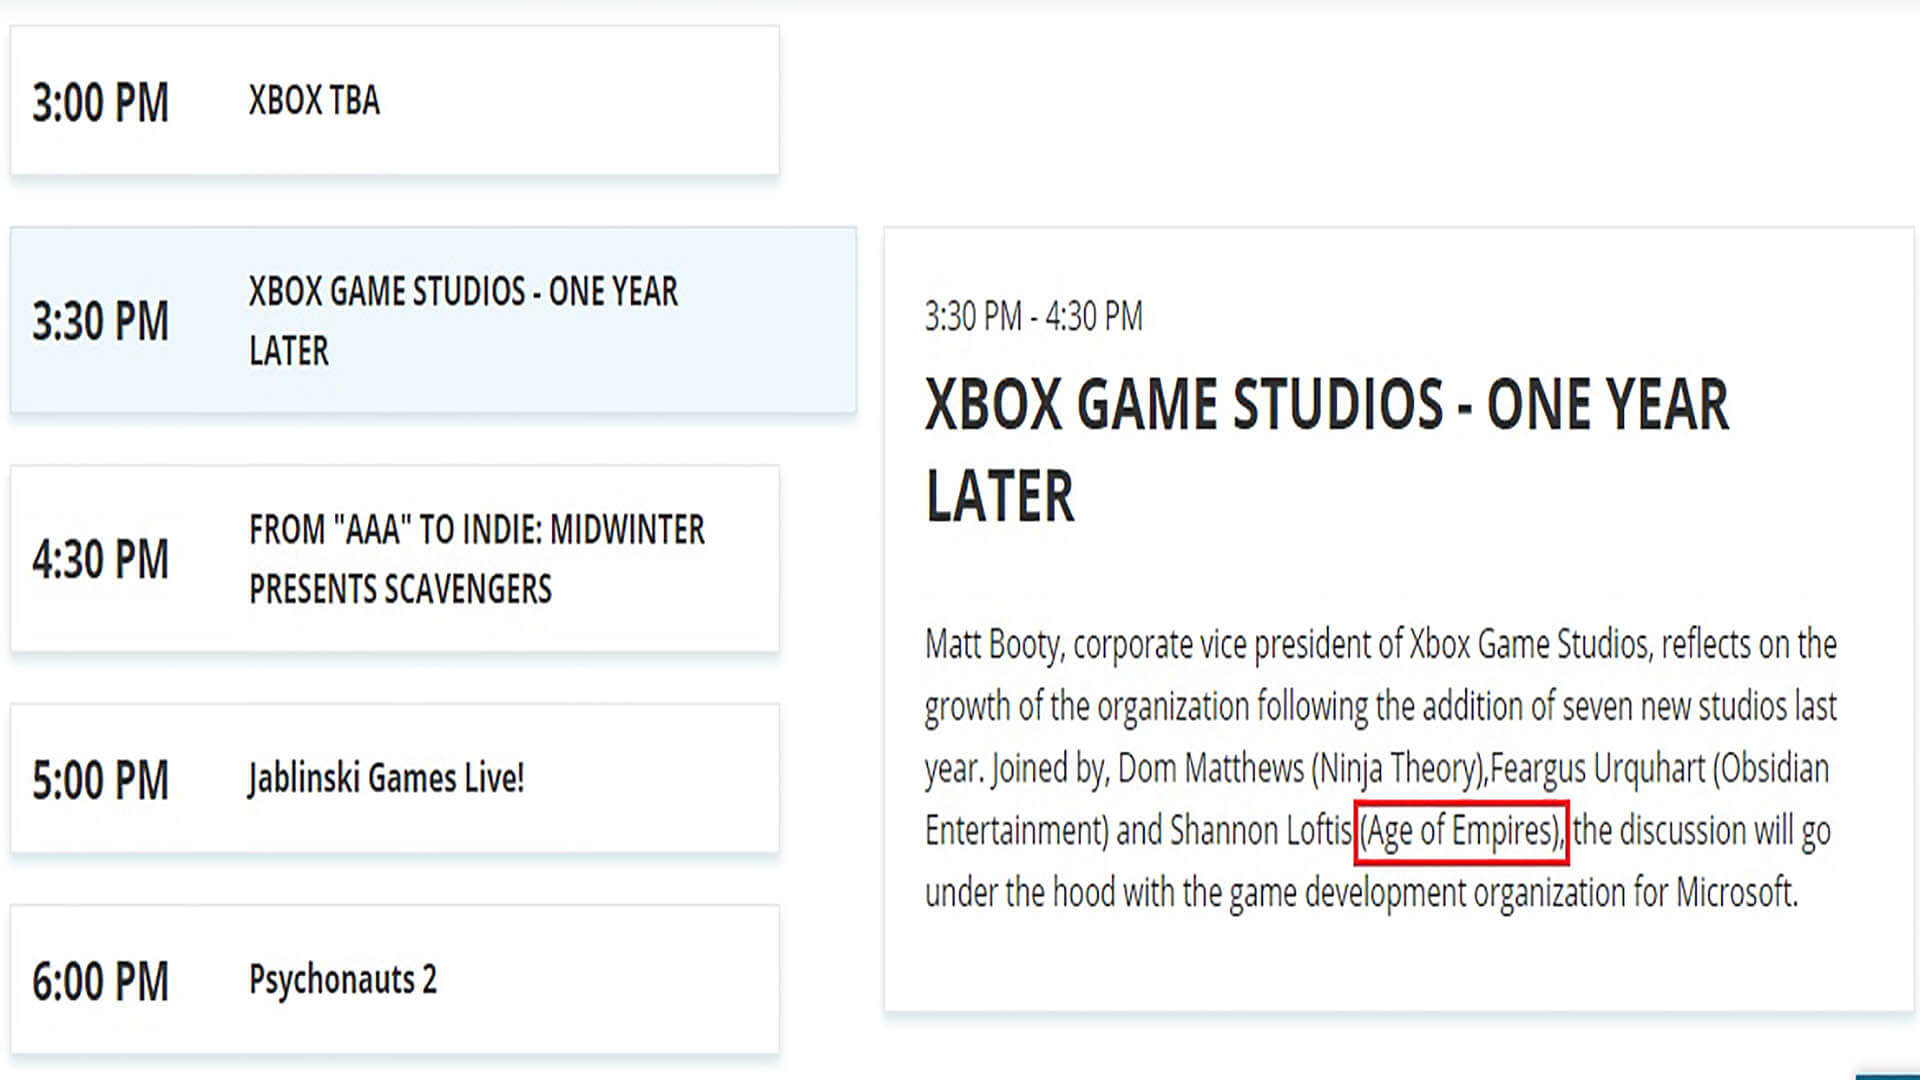This screenshot has height=1080, width=1920.
Task: Click the 3:00 PM time label
Action: 100,103
